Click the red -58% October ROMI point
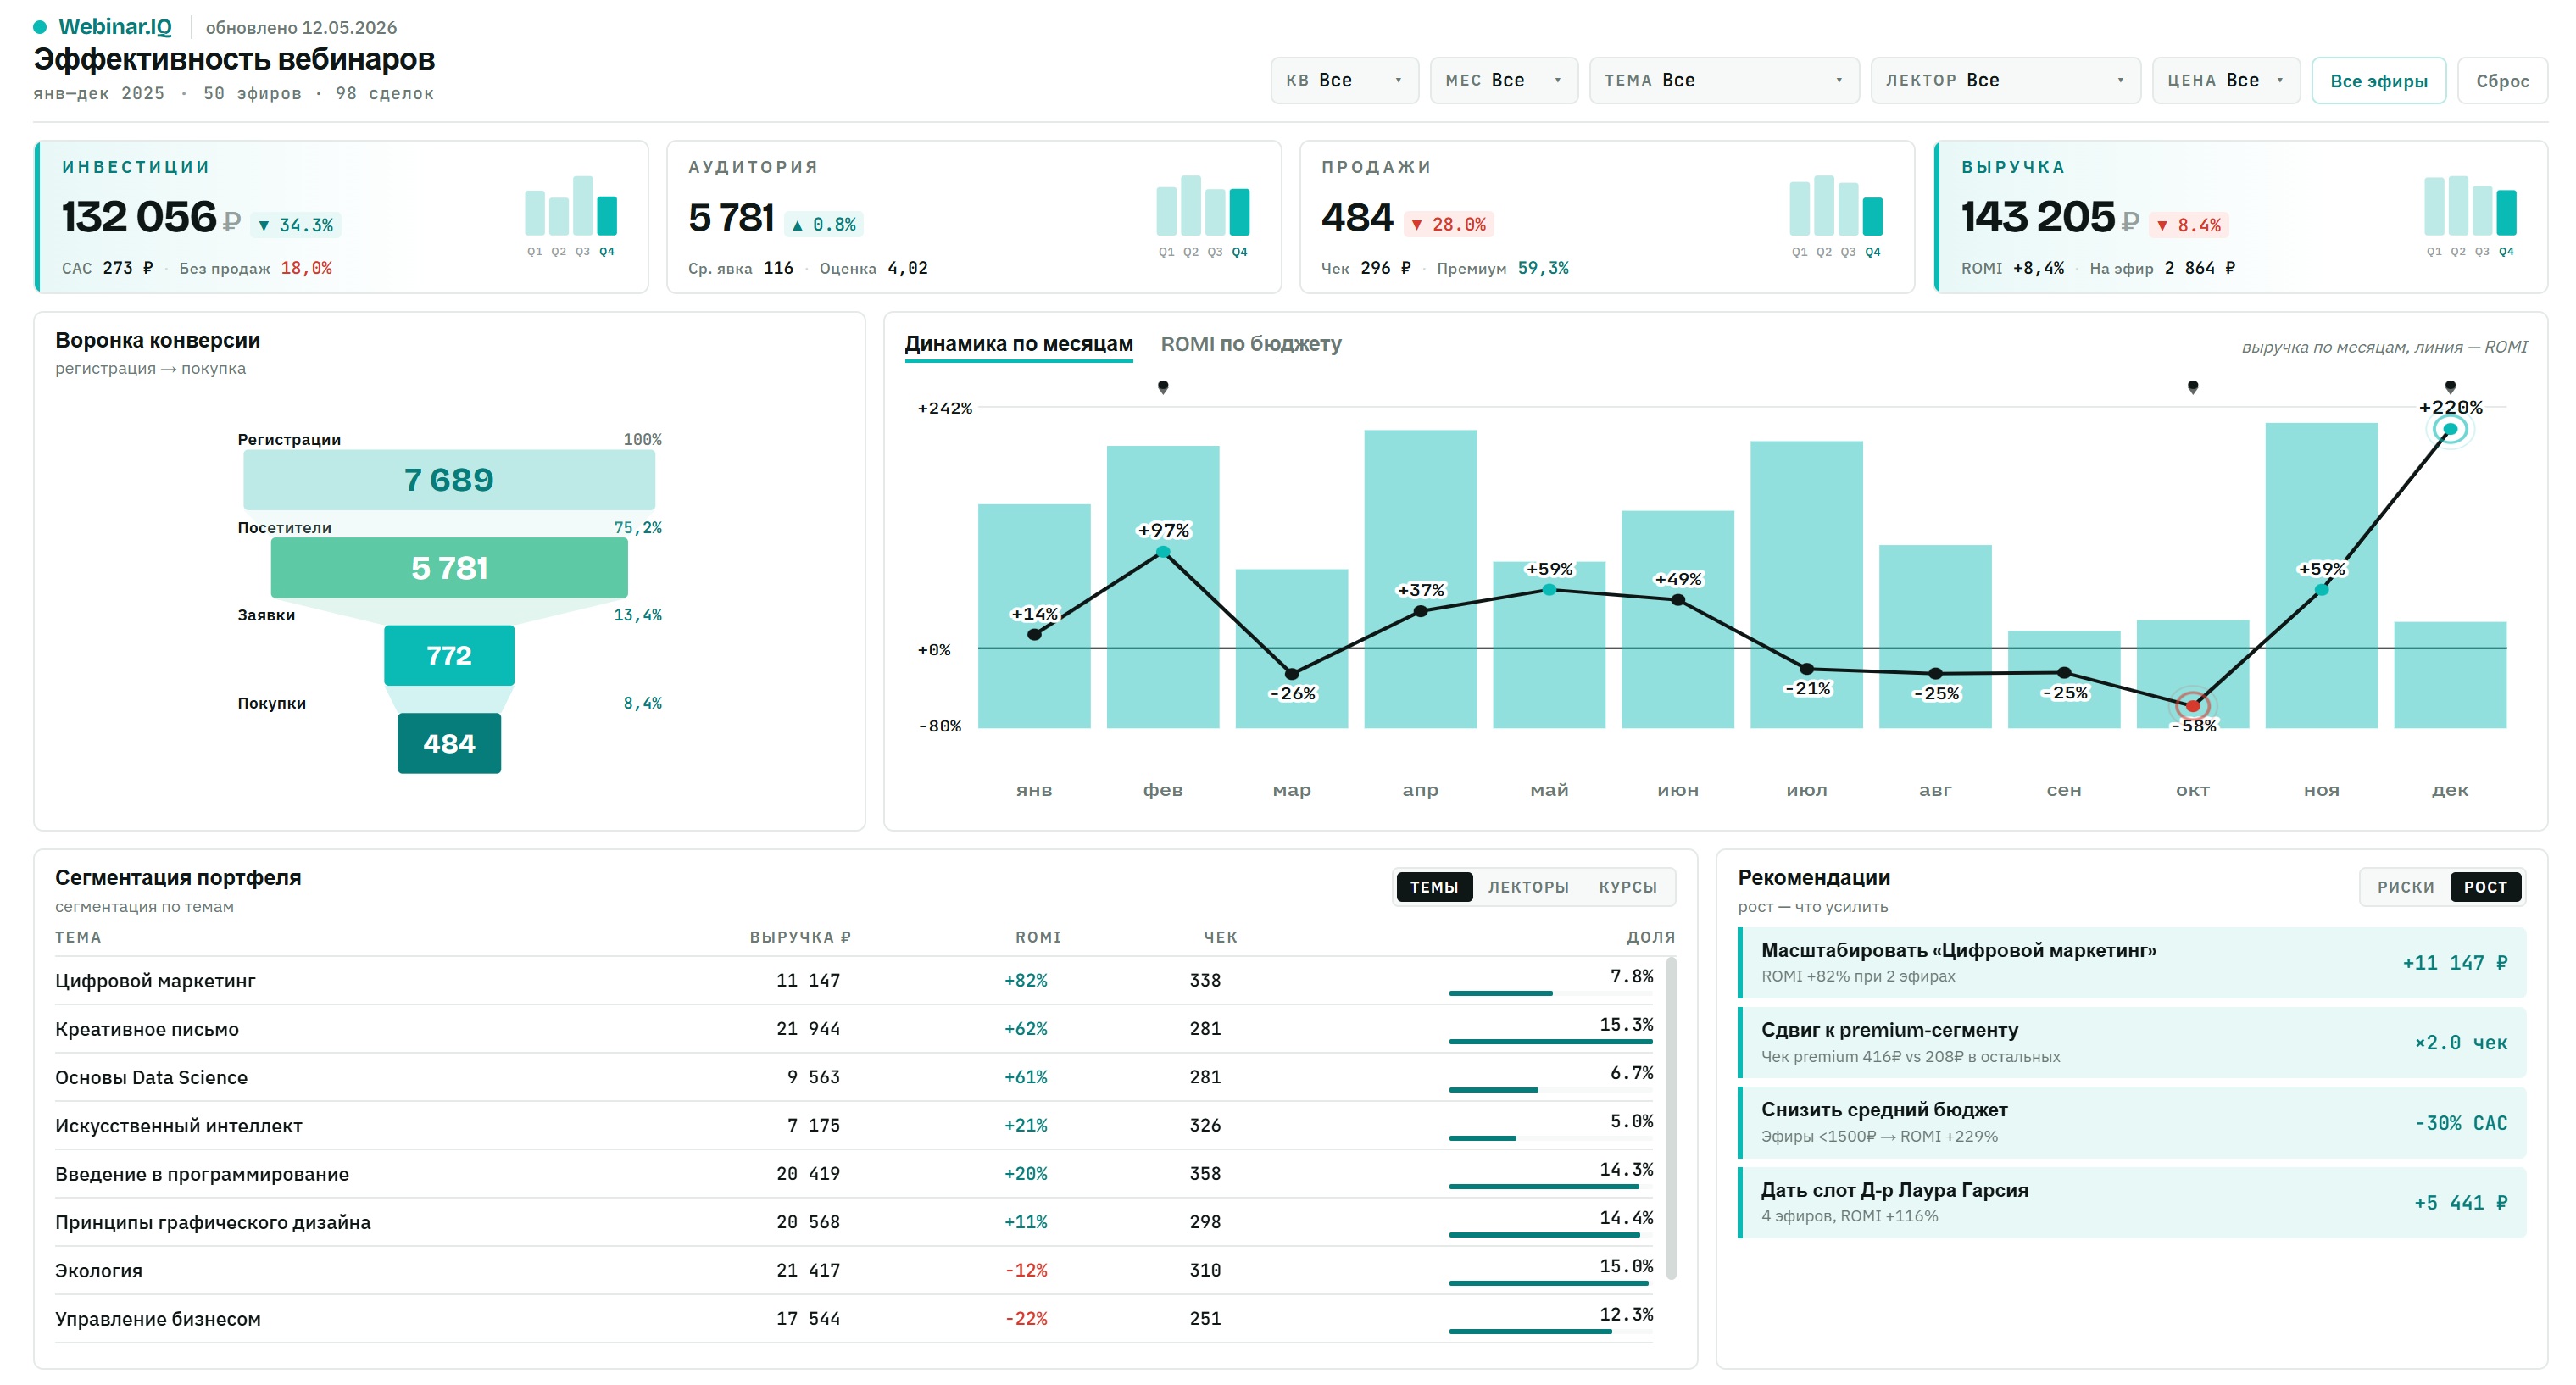 click(2192, 706)
